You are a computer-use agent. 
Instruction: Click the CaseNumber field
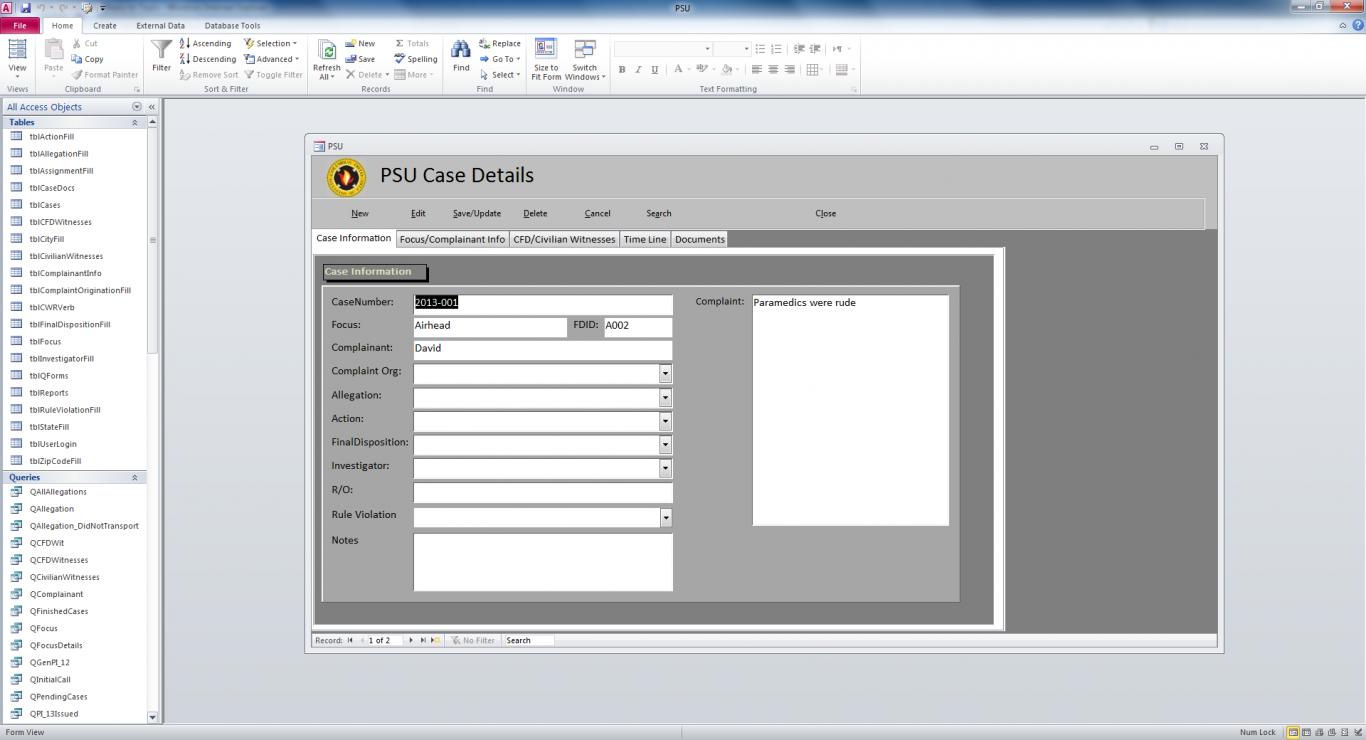click(543, 303)
